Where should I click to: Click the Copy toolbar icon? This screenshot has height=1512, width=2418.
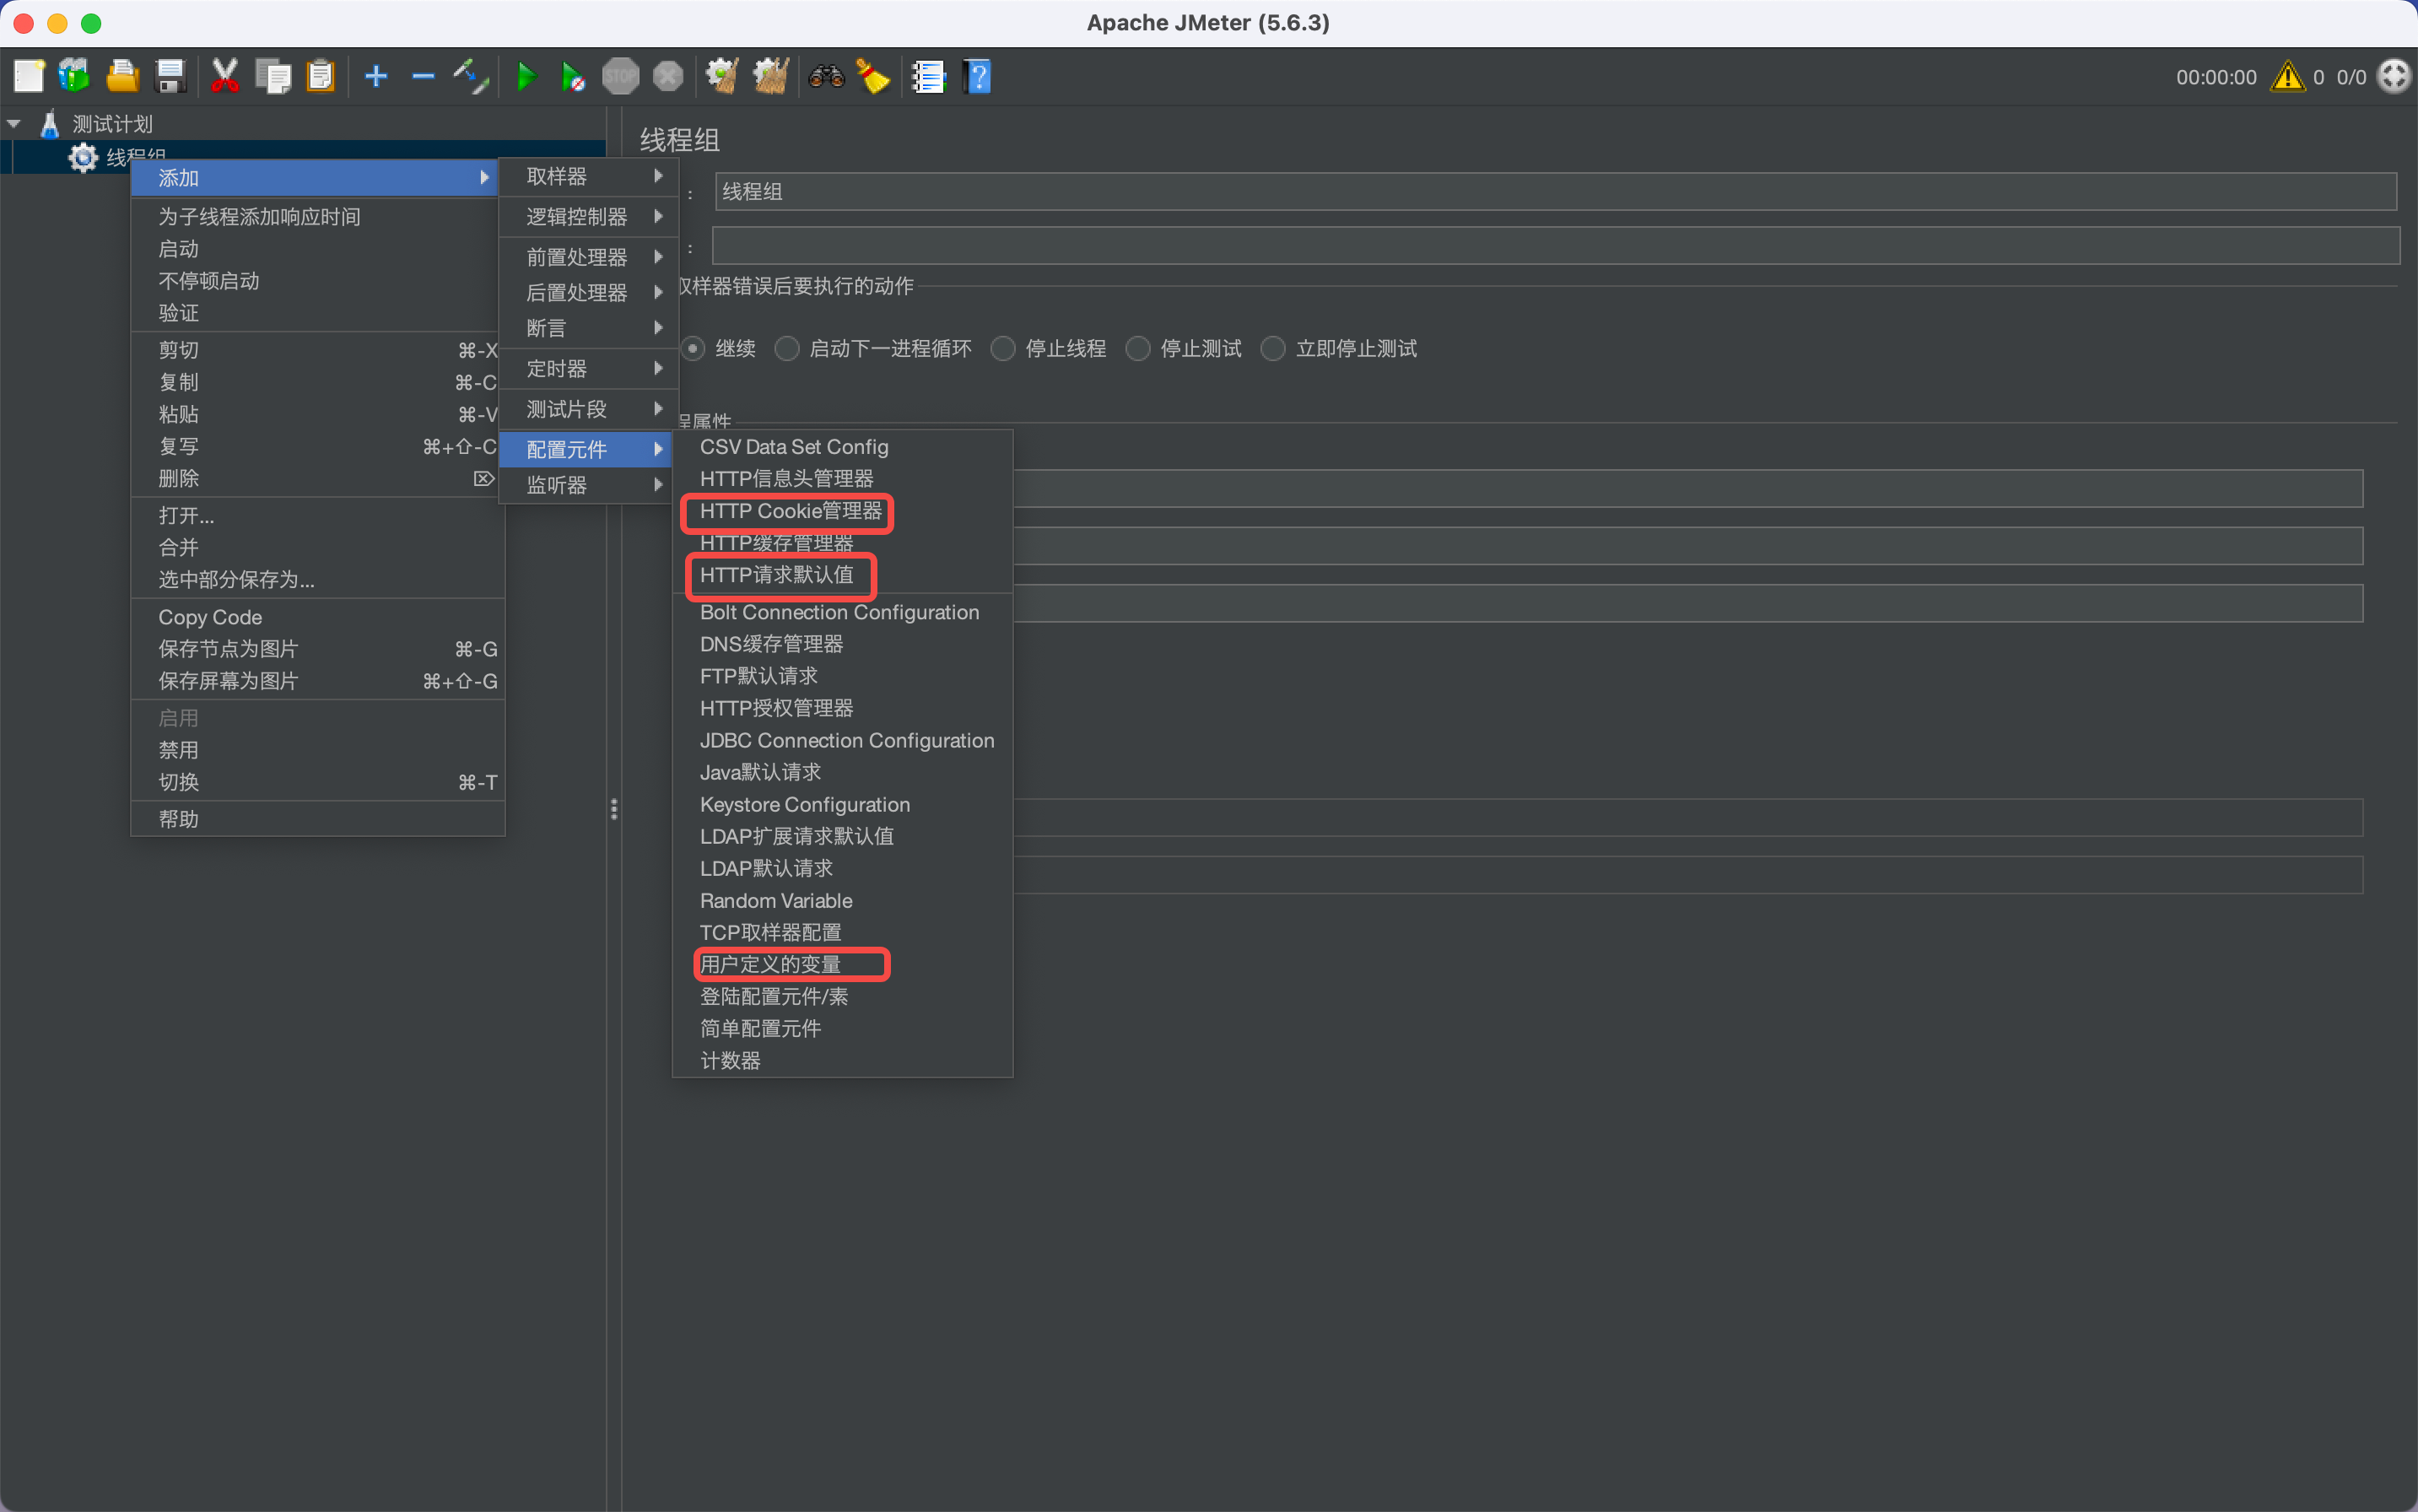point(272,76)
